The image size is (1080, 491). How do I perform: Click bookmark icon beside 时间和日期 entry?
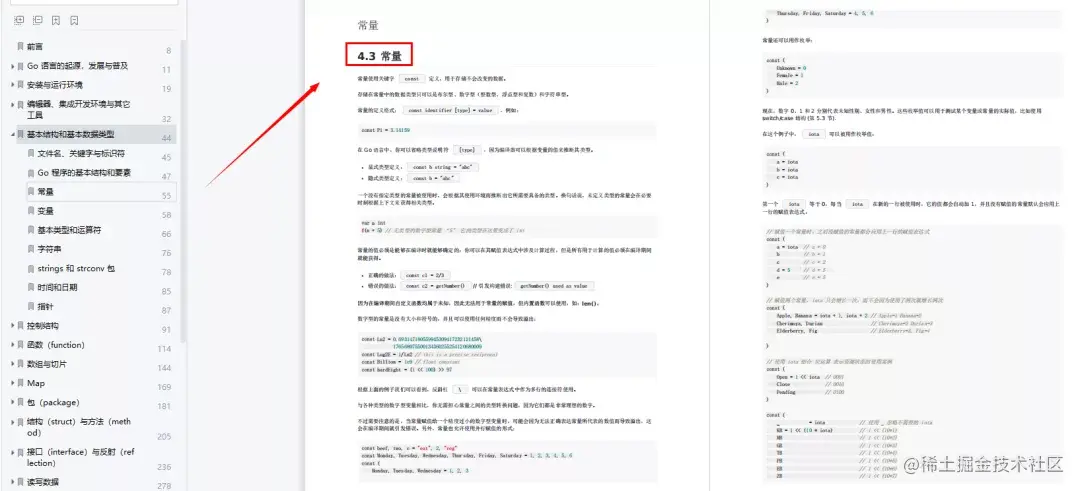(31, 287)
